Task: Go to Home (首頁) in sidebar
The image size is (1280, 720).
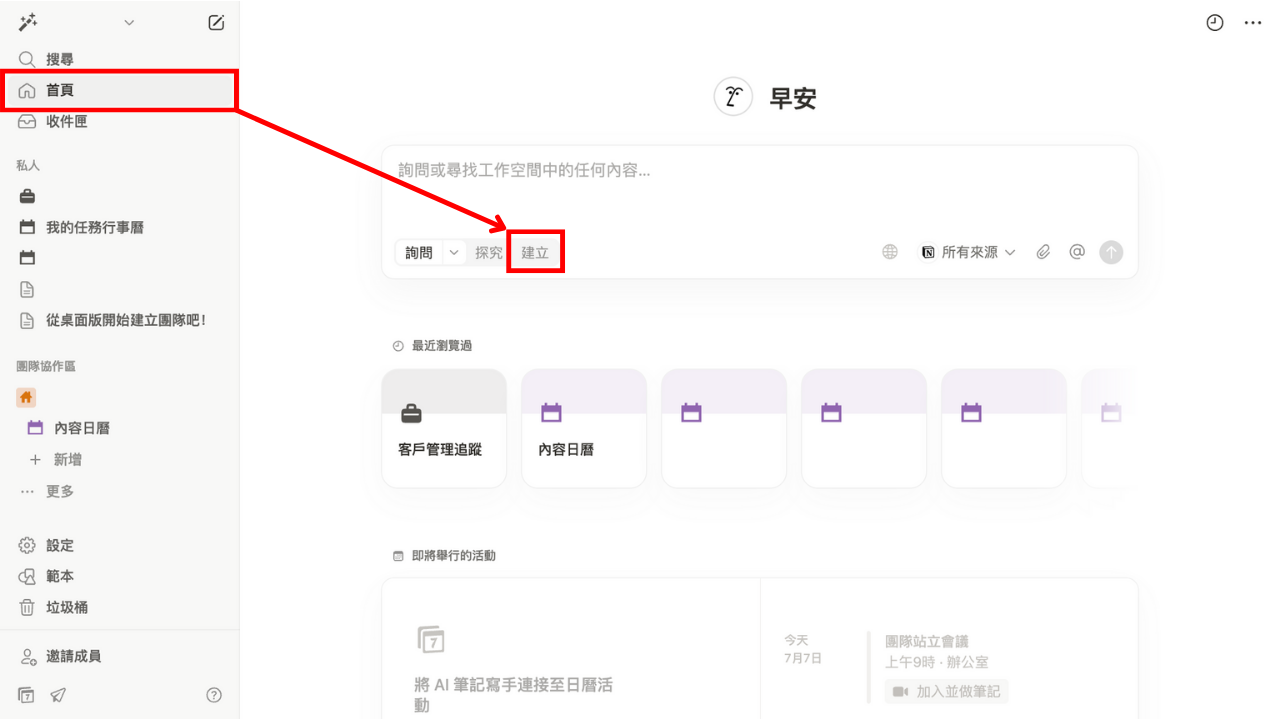Action: coord(120,90)
